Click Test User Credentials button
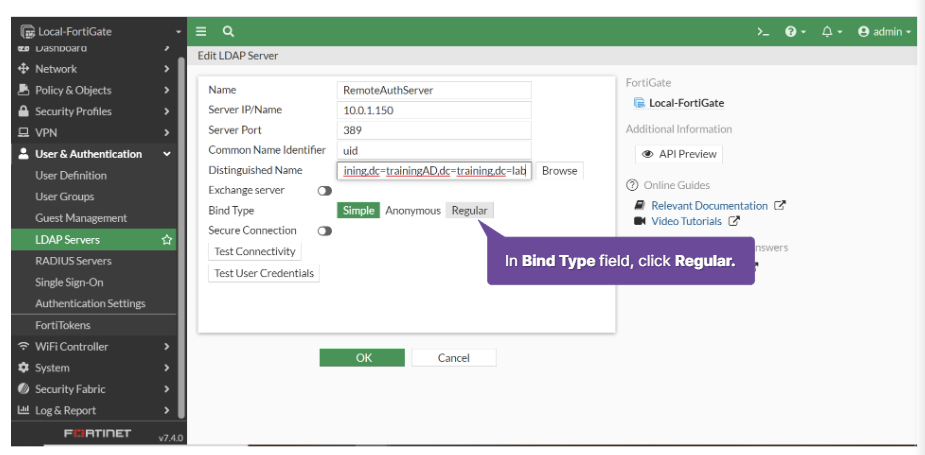The width and height of the screenshot is (925, 455). [x=264, y=273]
